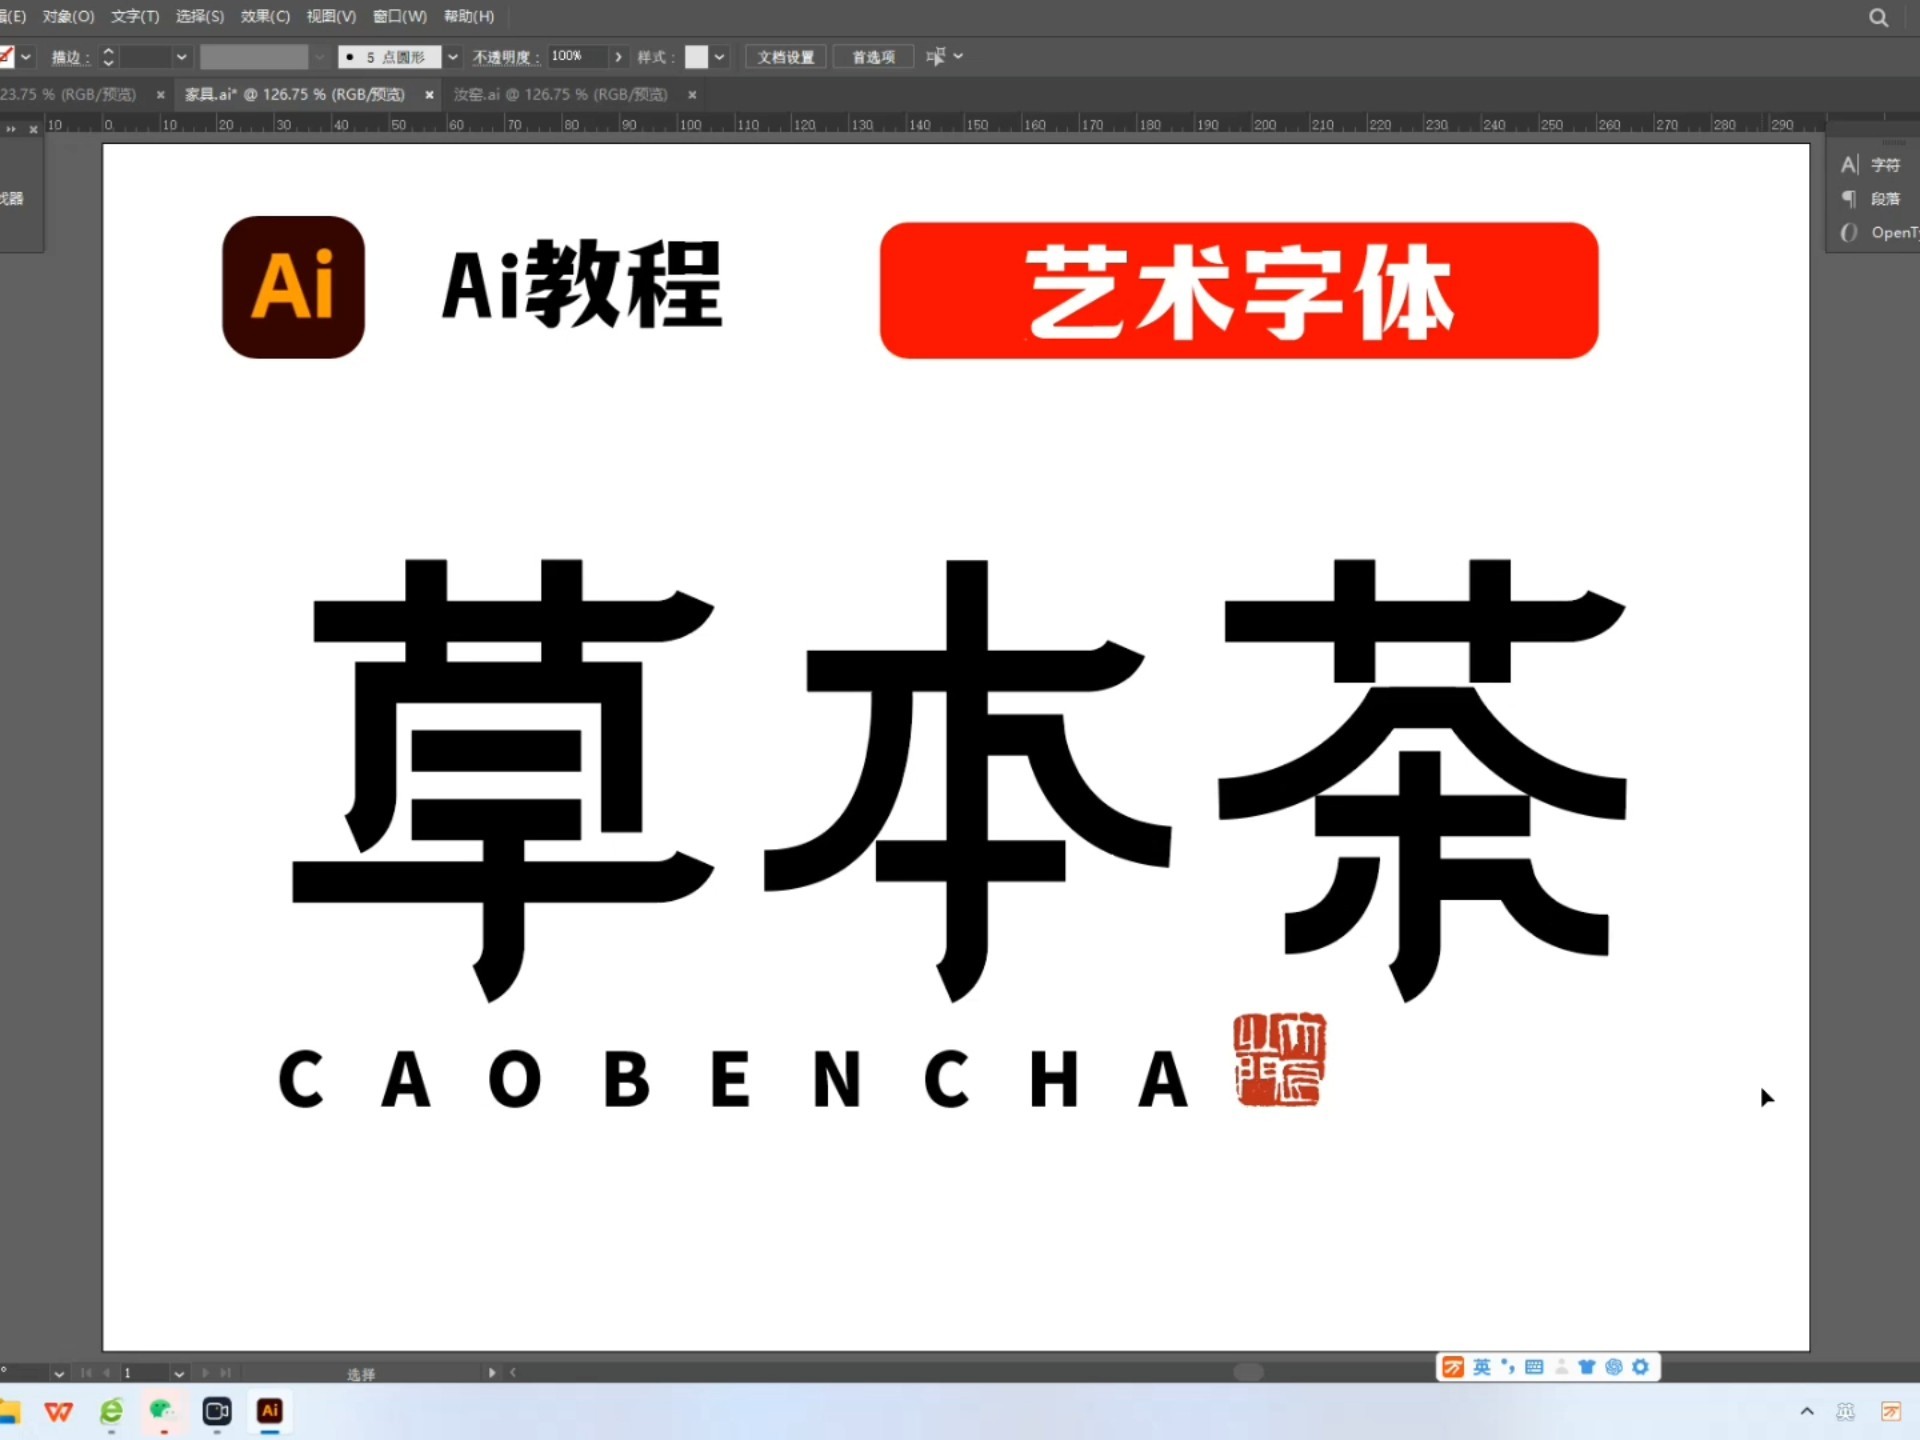Expand the 5 点圆形 brush dropdown

[453, 57]
